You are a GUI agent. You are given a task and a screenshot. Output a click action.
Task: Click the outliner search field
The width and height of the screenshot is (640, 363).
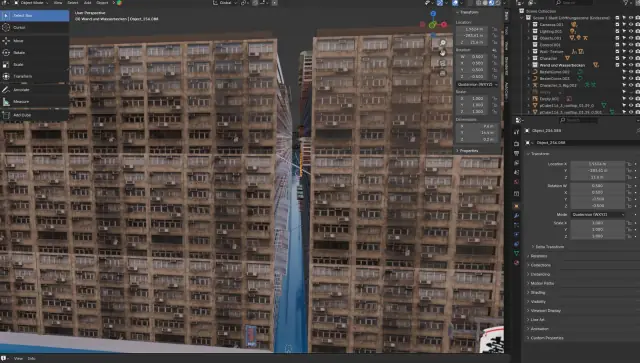[x=573, y=3]
